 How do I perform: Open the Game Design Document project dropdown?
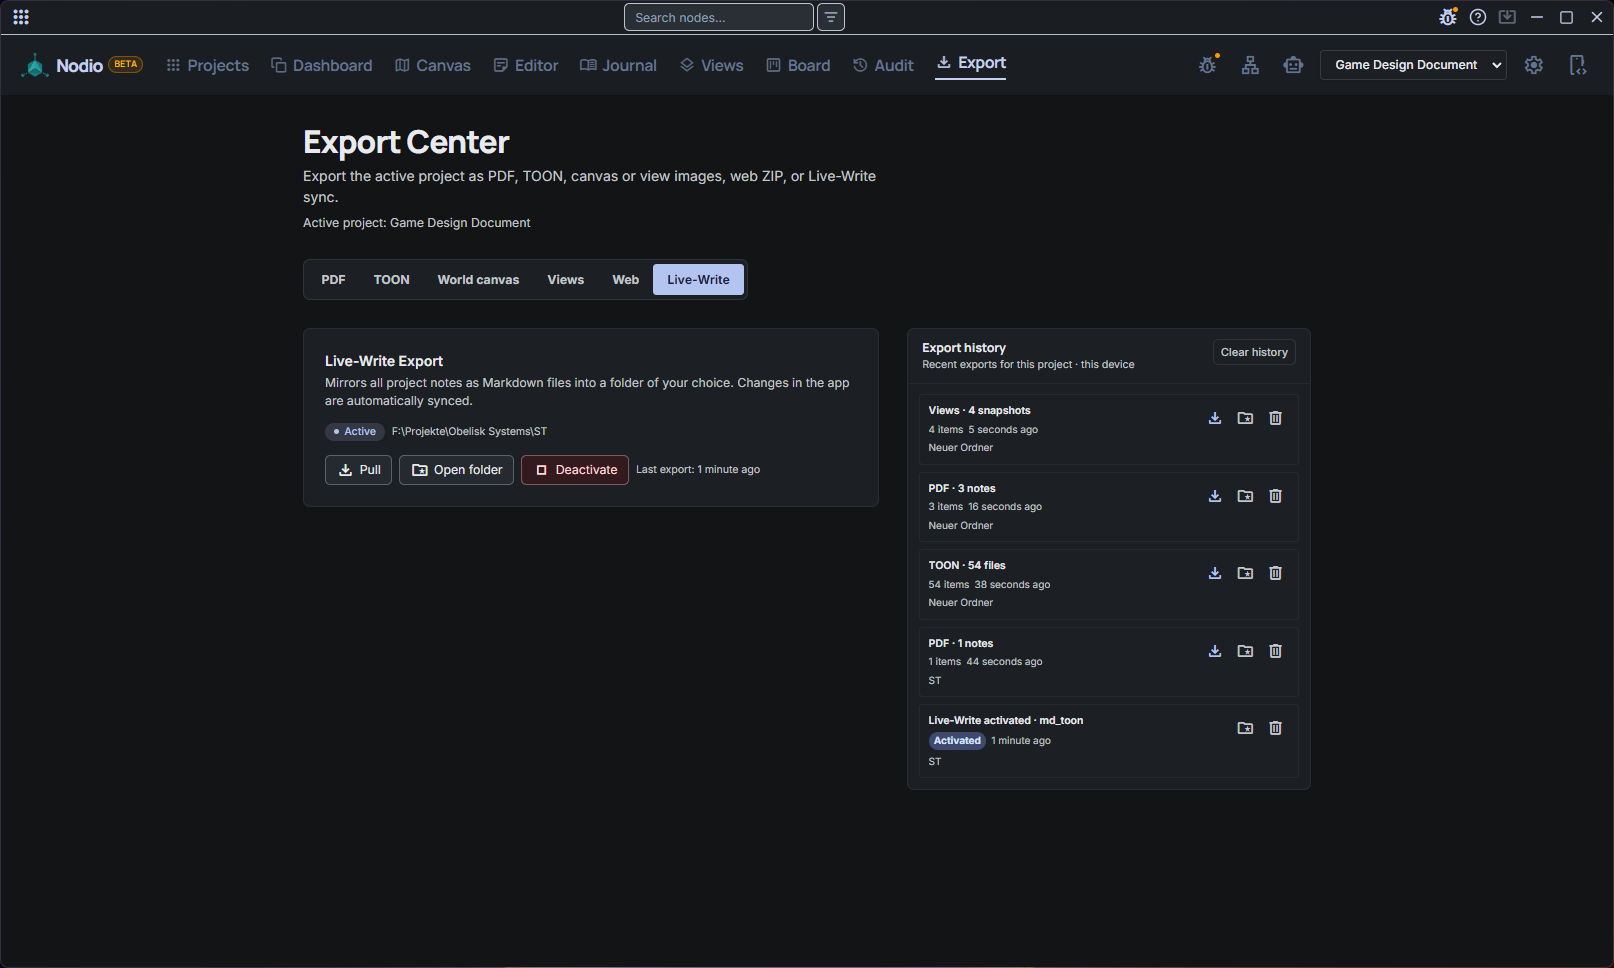(1413, 65)
